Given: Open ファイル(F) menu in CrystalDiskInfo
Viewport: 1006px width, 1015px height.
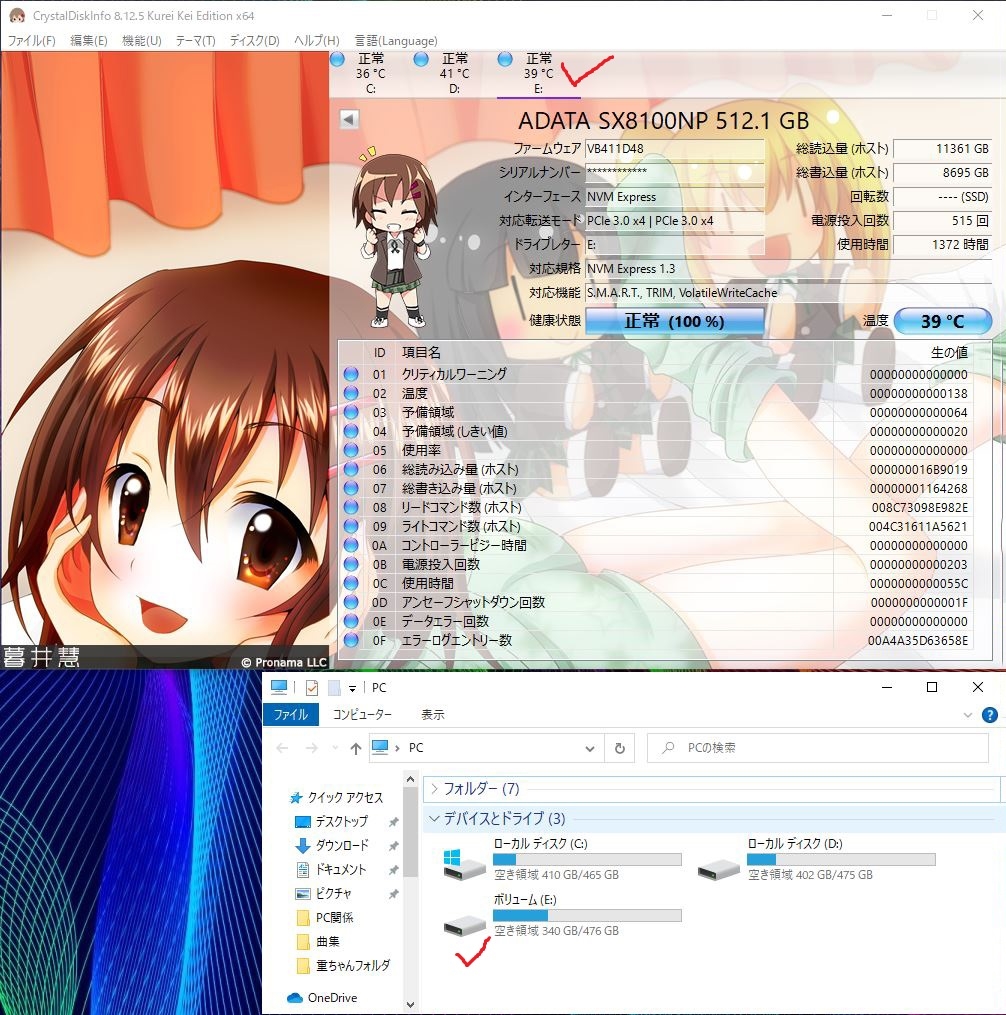Looking at the screenshot, I should pyautogui.click(x=32, y=41).
